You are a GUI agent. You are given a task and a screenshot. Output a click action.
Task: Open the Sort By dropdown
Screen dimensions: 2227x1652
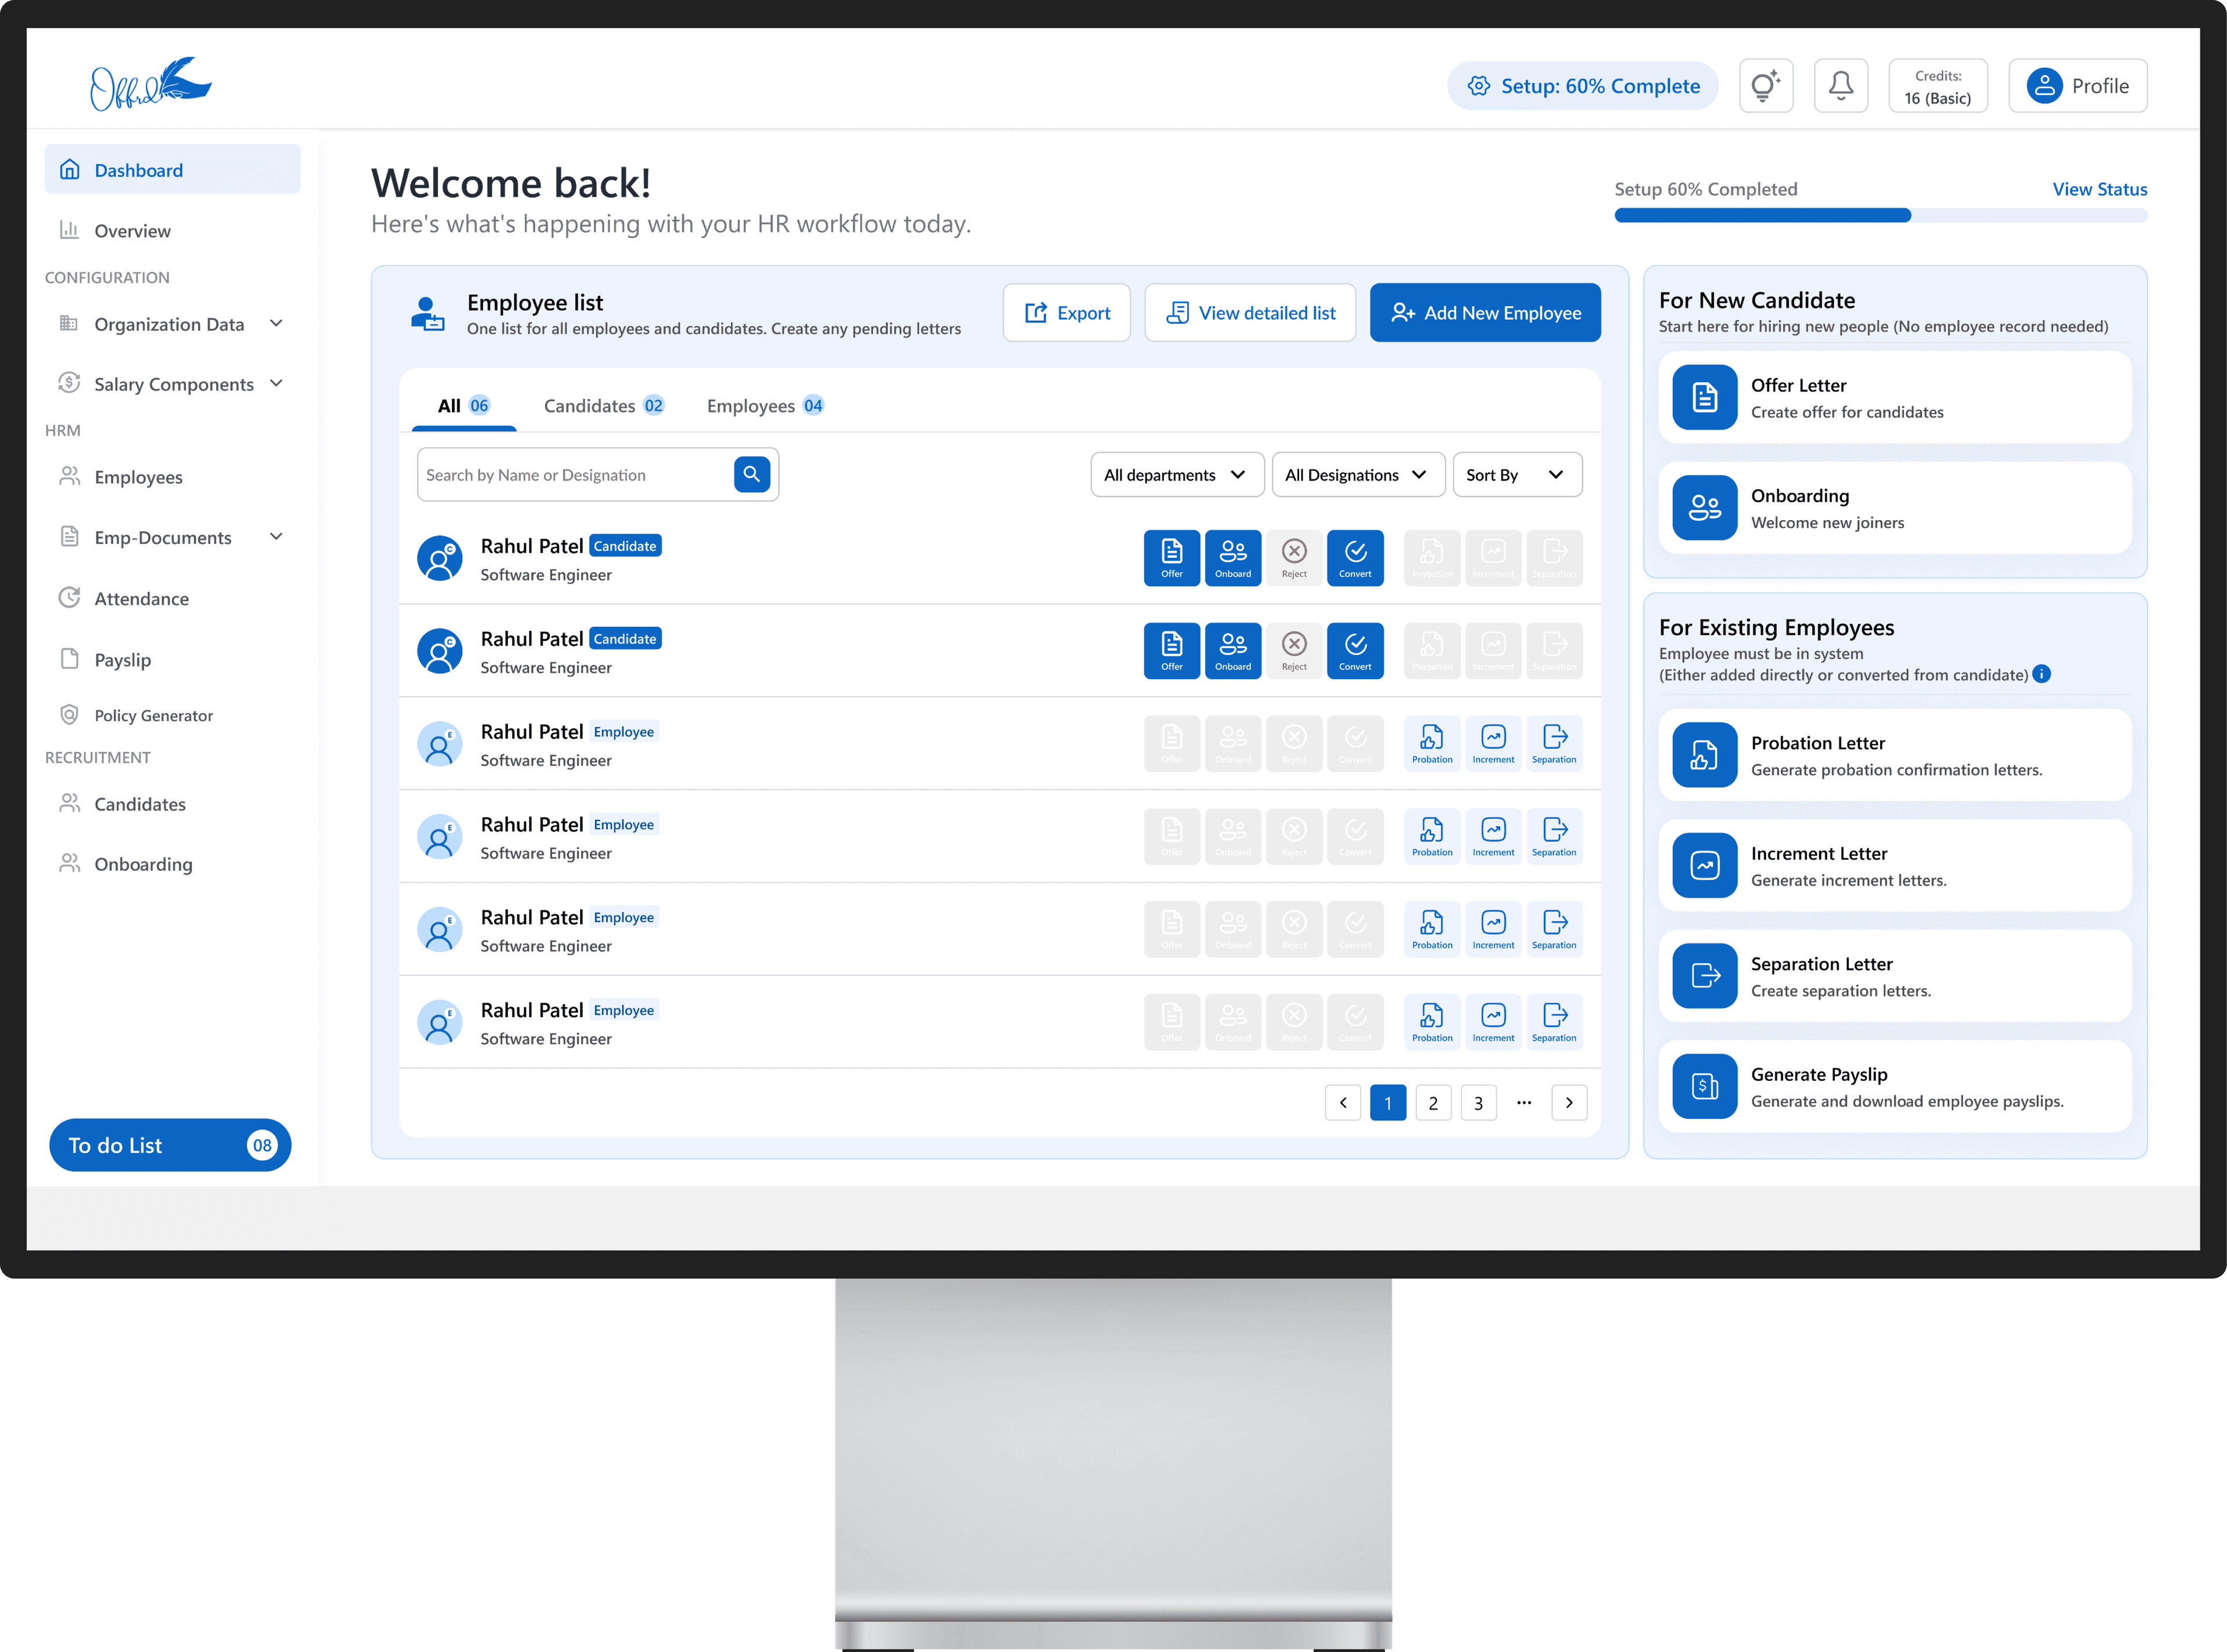click(x=1517, y=475)
